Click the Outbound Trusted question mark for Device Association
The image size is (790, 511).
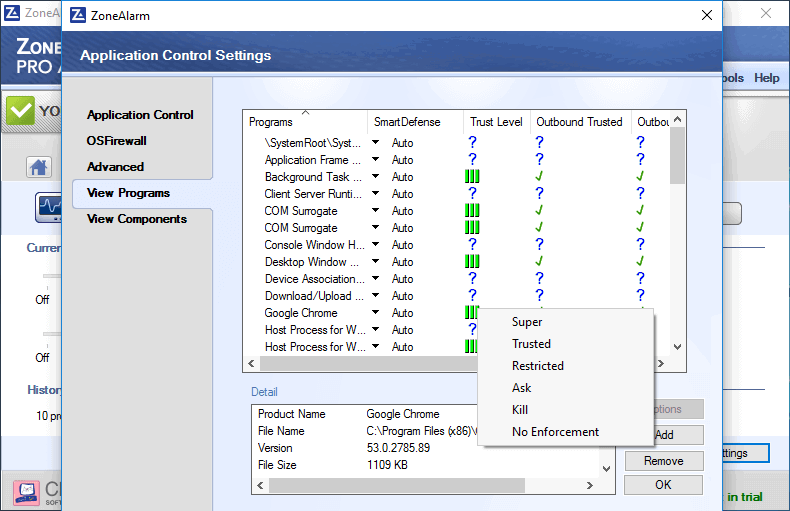[539, 279]
